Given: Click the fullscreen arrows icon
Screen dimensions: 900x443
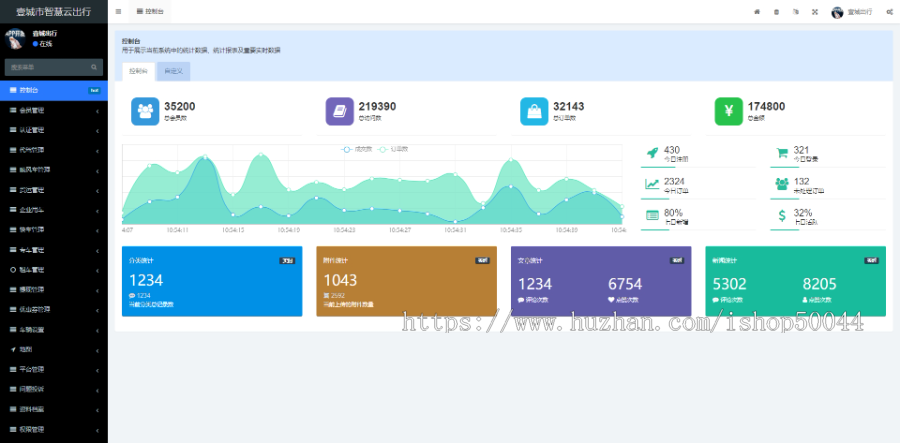Looking at the screenshot, I should (815, 12).
